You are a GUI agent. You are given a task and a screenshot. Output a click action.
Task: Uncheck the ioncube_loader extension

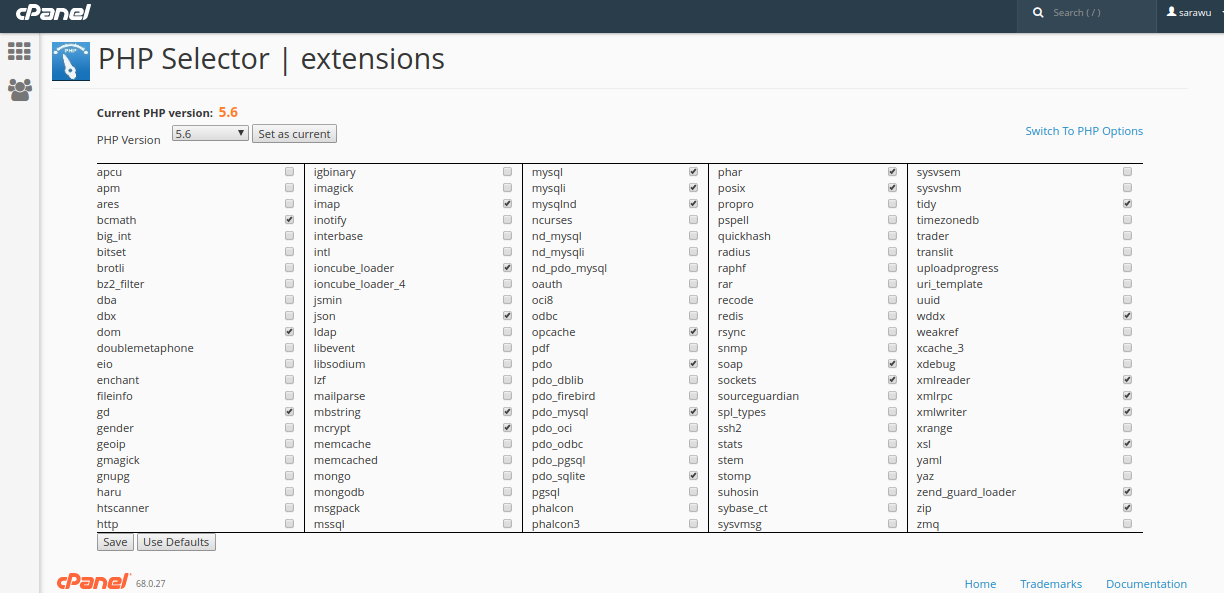click(507, 268)
